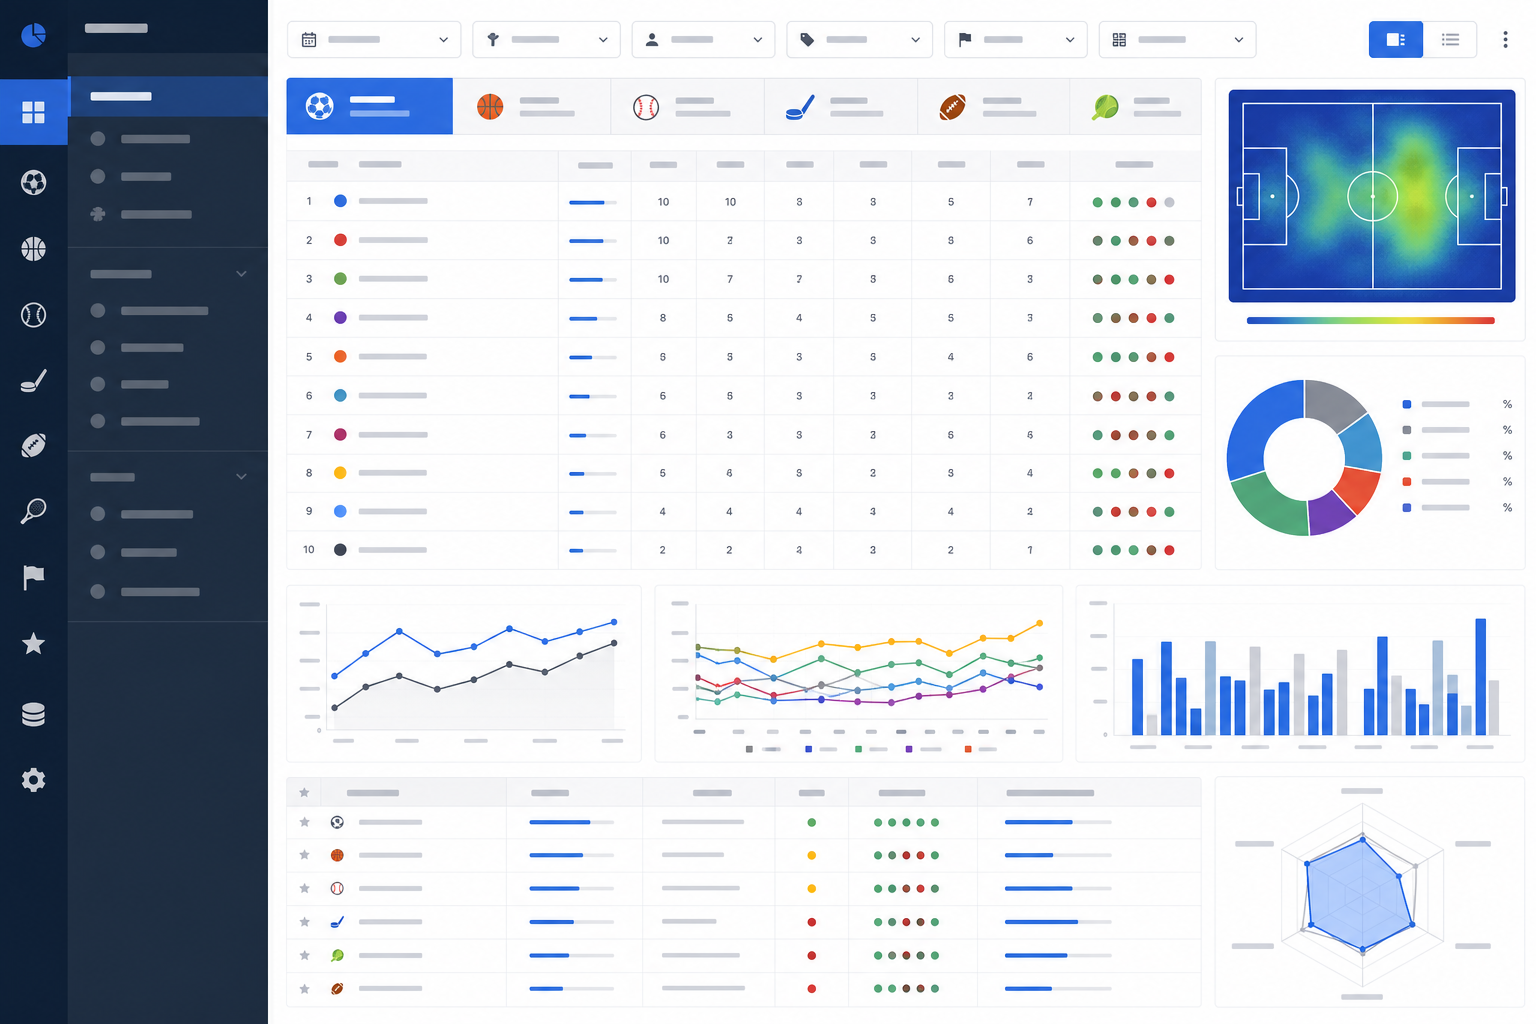Select the tennis tab
1536x1024 pixels.
1135,106
